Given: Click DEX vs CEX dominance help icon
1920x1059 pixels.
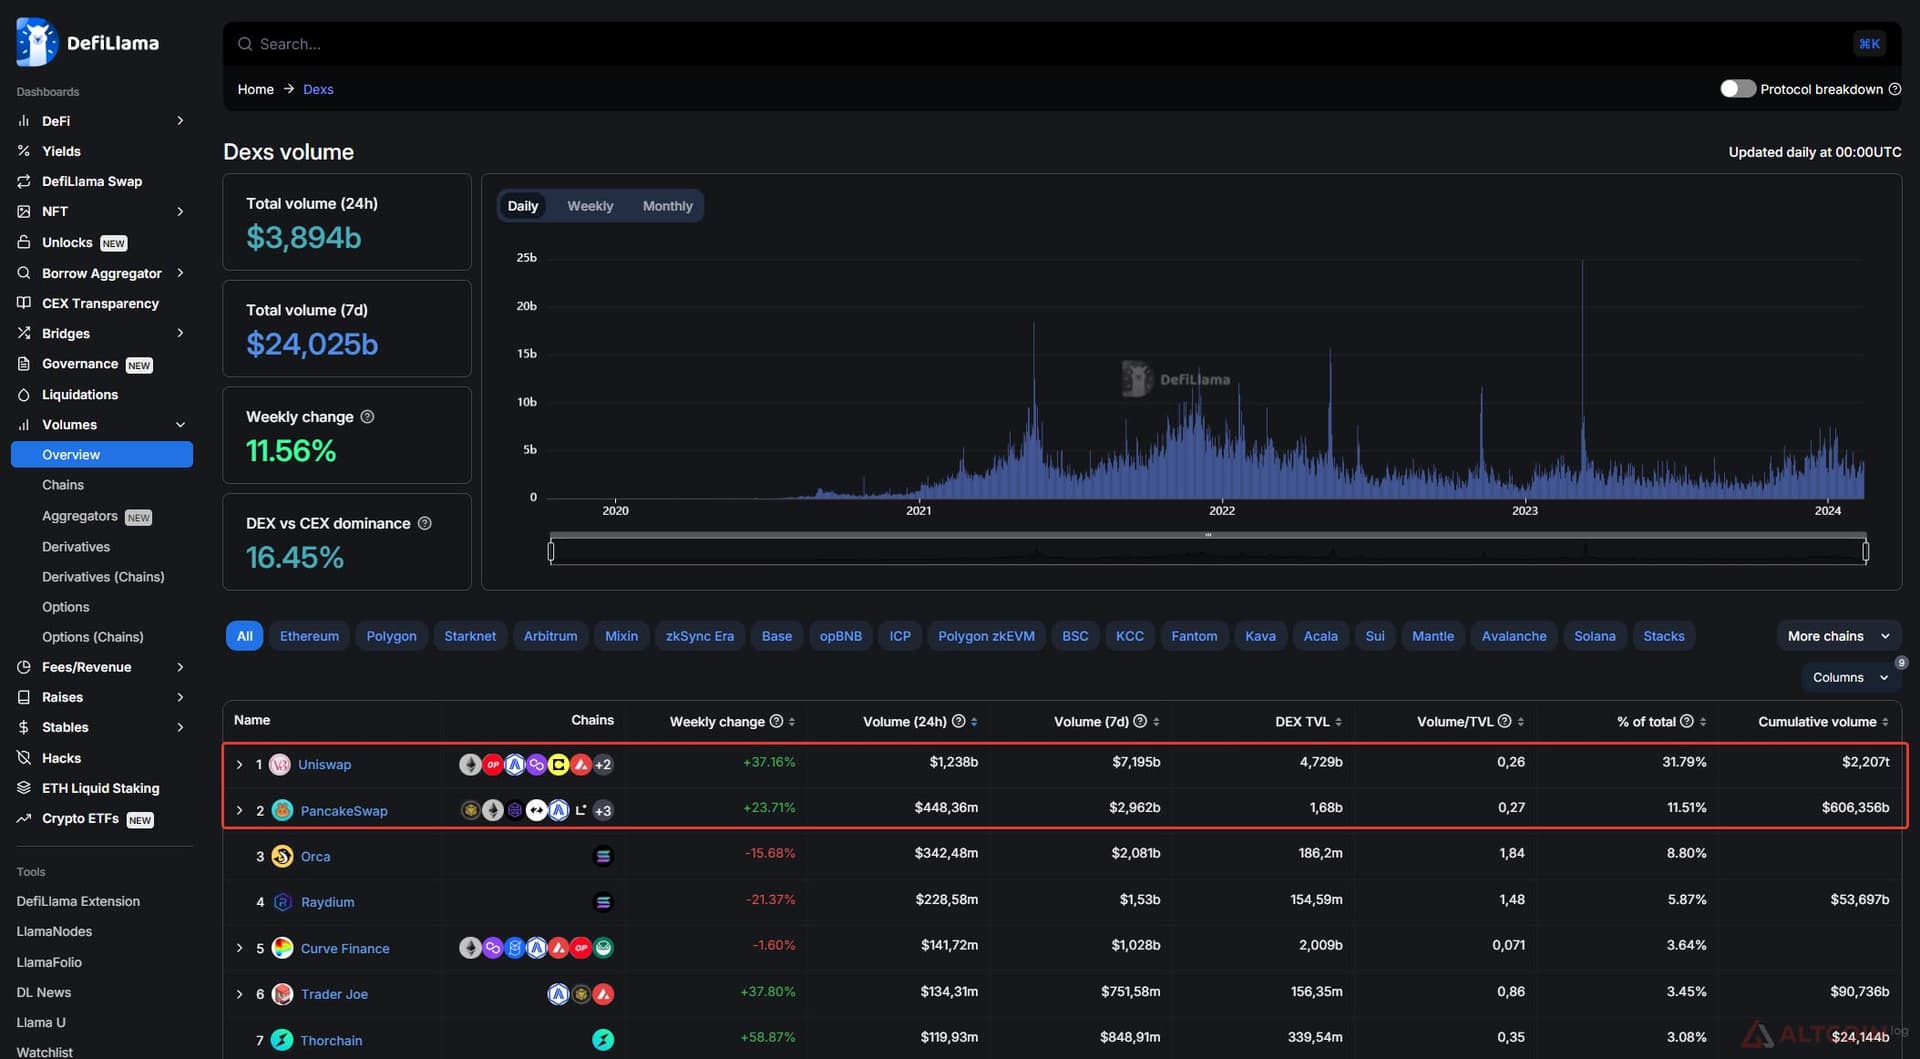Looking at the screenshot, I should click(424, 523).
